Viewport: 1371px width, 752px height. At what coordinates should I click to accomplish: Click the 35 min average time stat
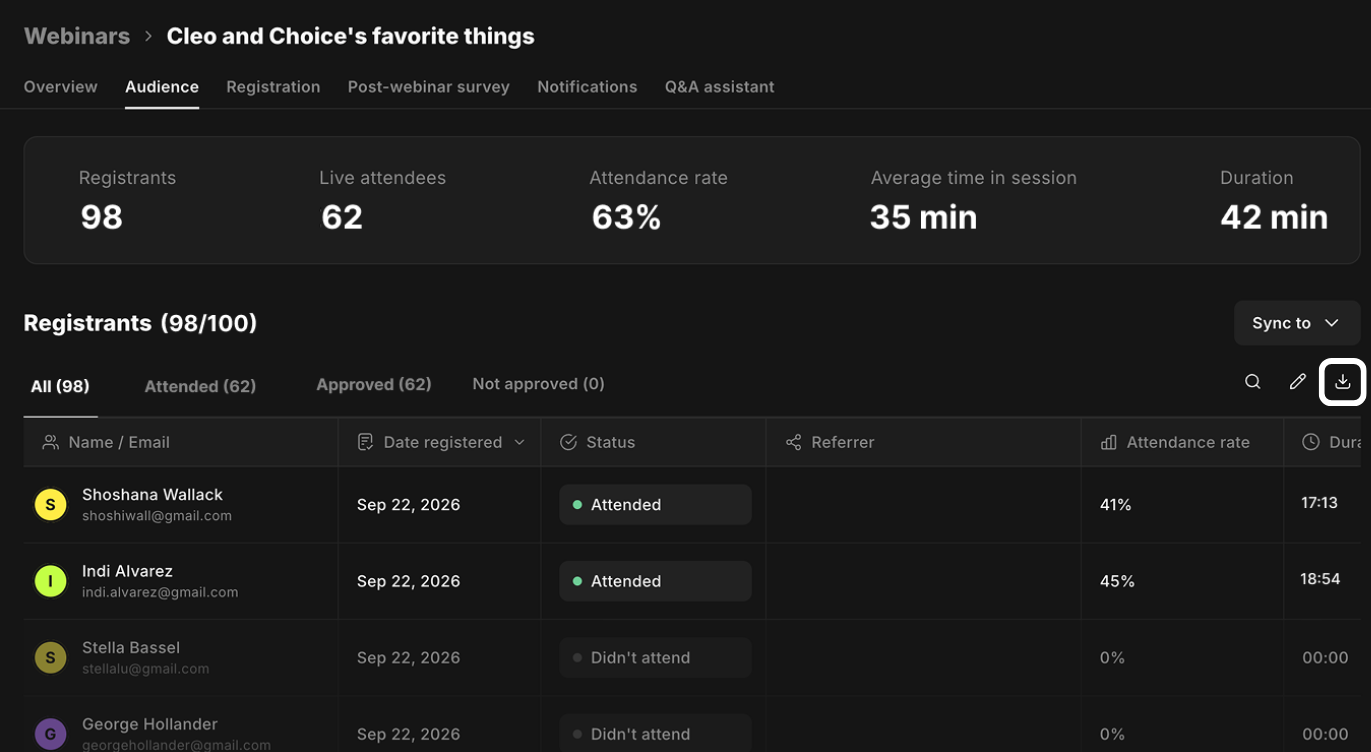tap(923, 217)
